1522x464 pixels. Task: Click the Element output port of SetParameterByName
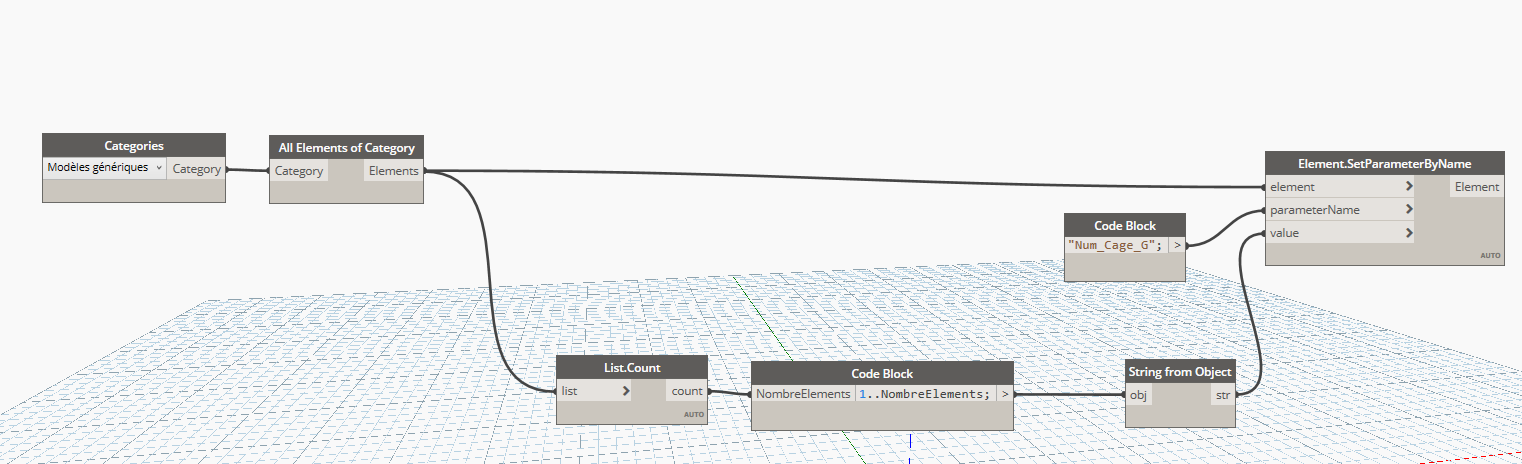click(1476, 187)
